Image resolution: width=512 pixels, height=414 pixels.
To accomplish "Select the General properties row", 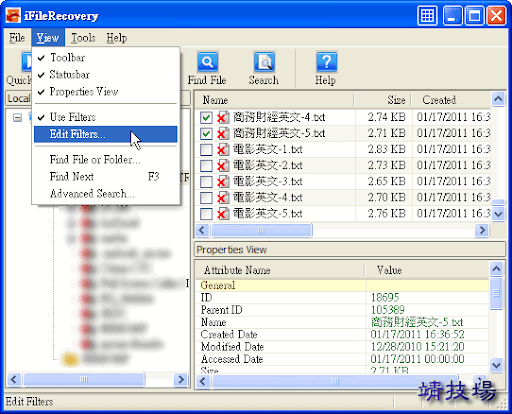I will pyautogui.click(x=342, y=285).
